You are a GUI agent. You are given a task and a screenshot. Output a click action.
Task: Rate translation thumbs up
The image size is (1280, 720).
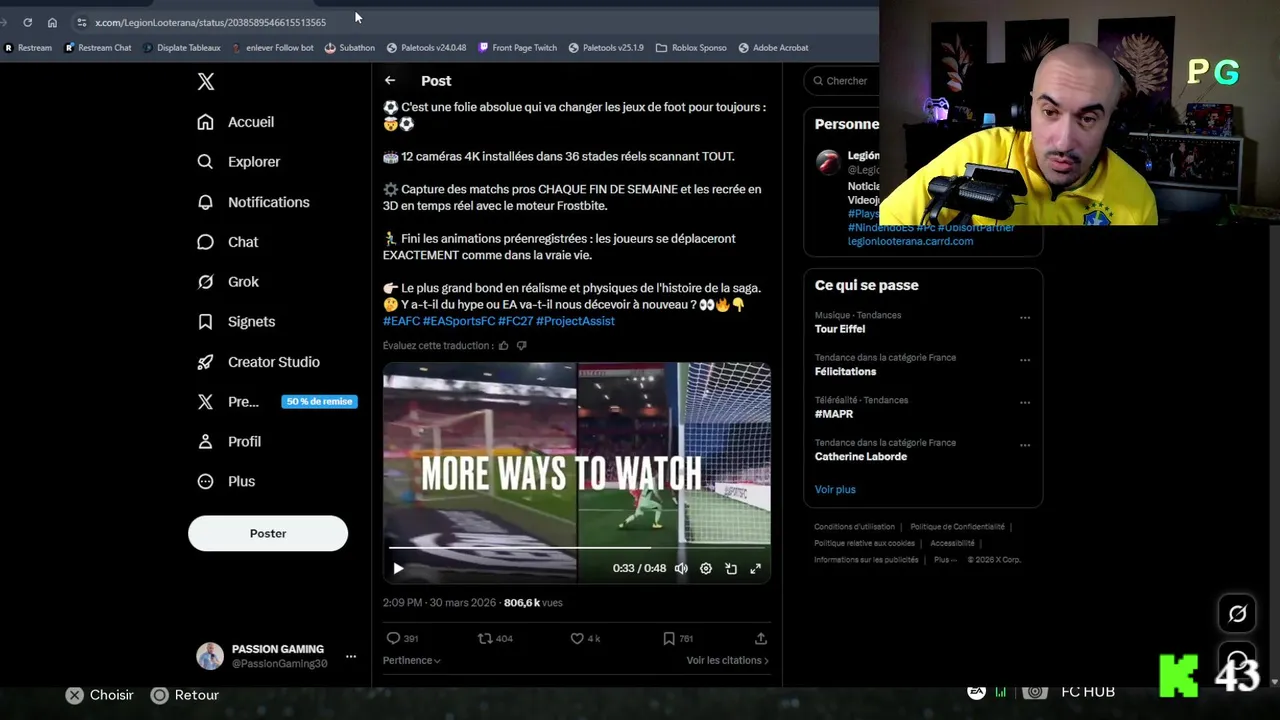(504, 346)
